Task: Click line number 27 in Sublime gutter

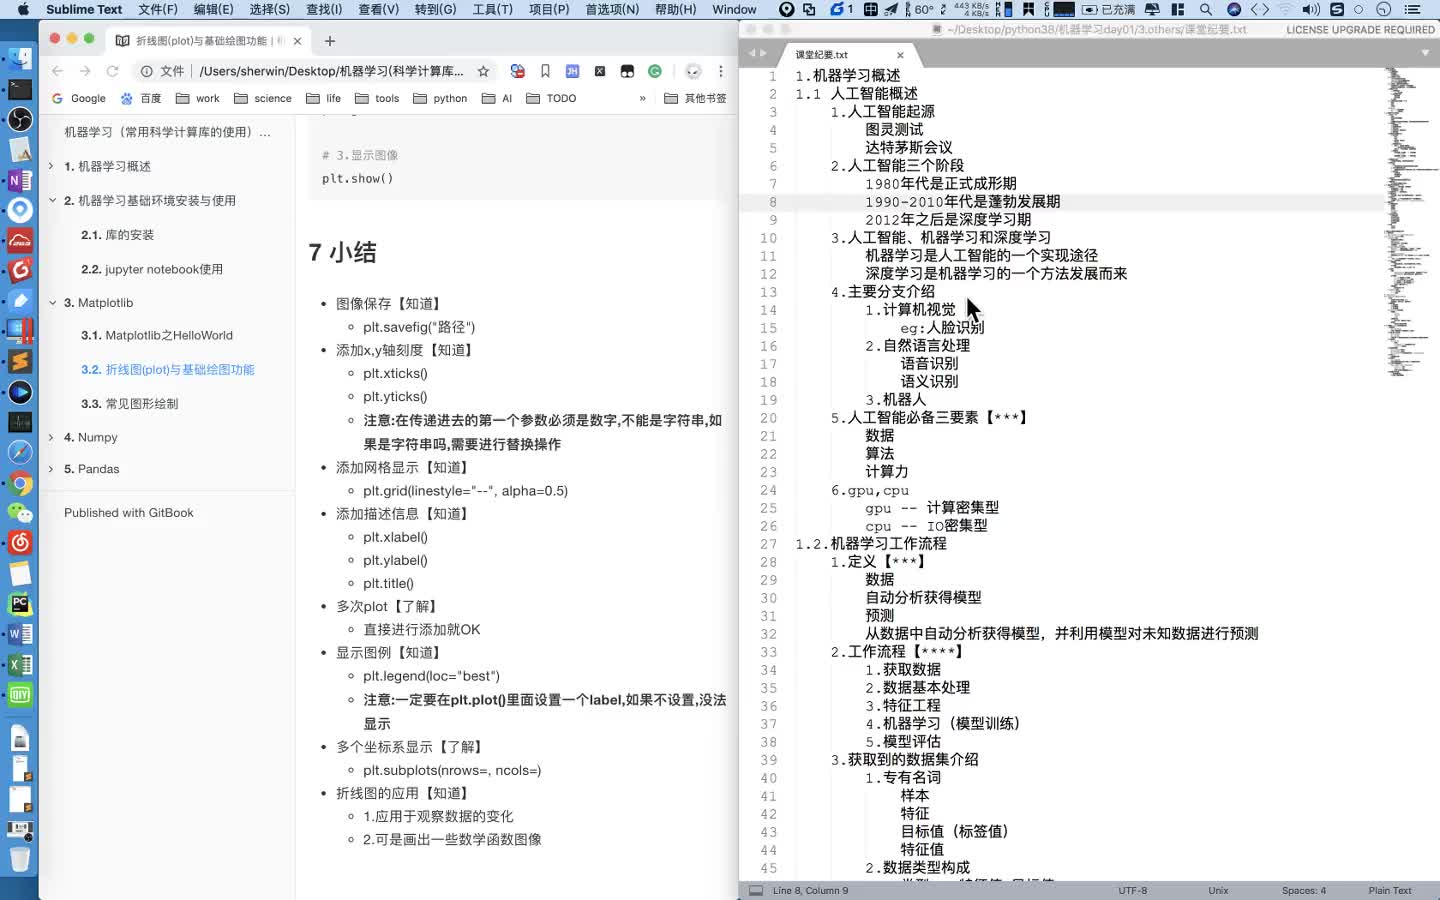Action: pyautogui.click(x=768, y=544)
